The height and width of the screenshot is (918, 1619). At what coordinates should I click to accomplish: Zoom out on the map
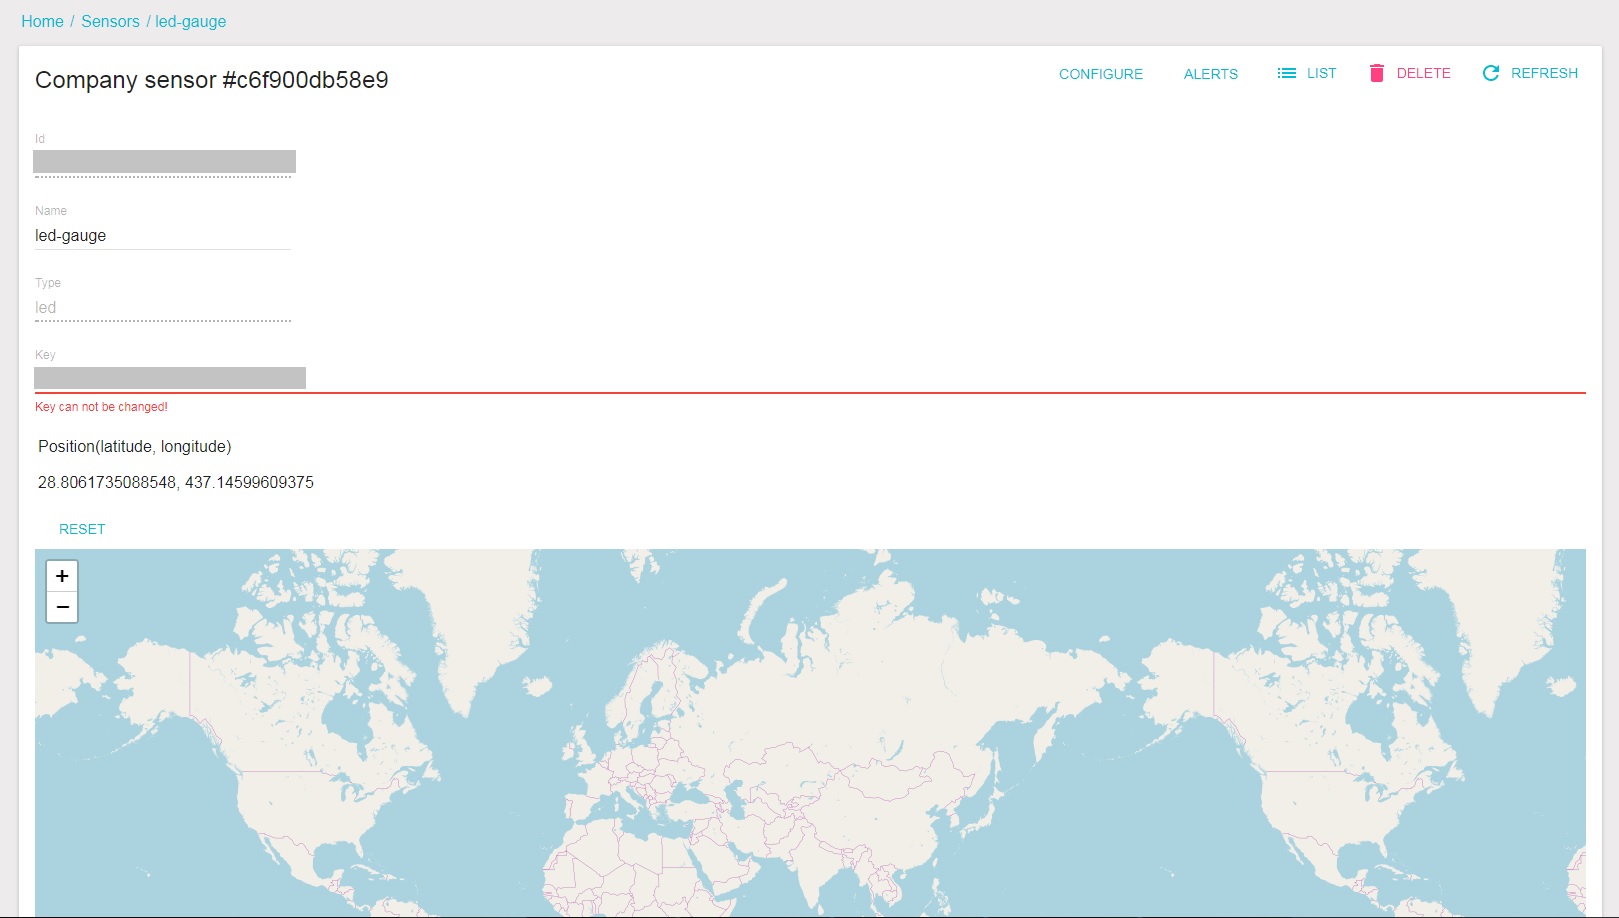62,607
